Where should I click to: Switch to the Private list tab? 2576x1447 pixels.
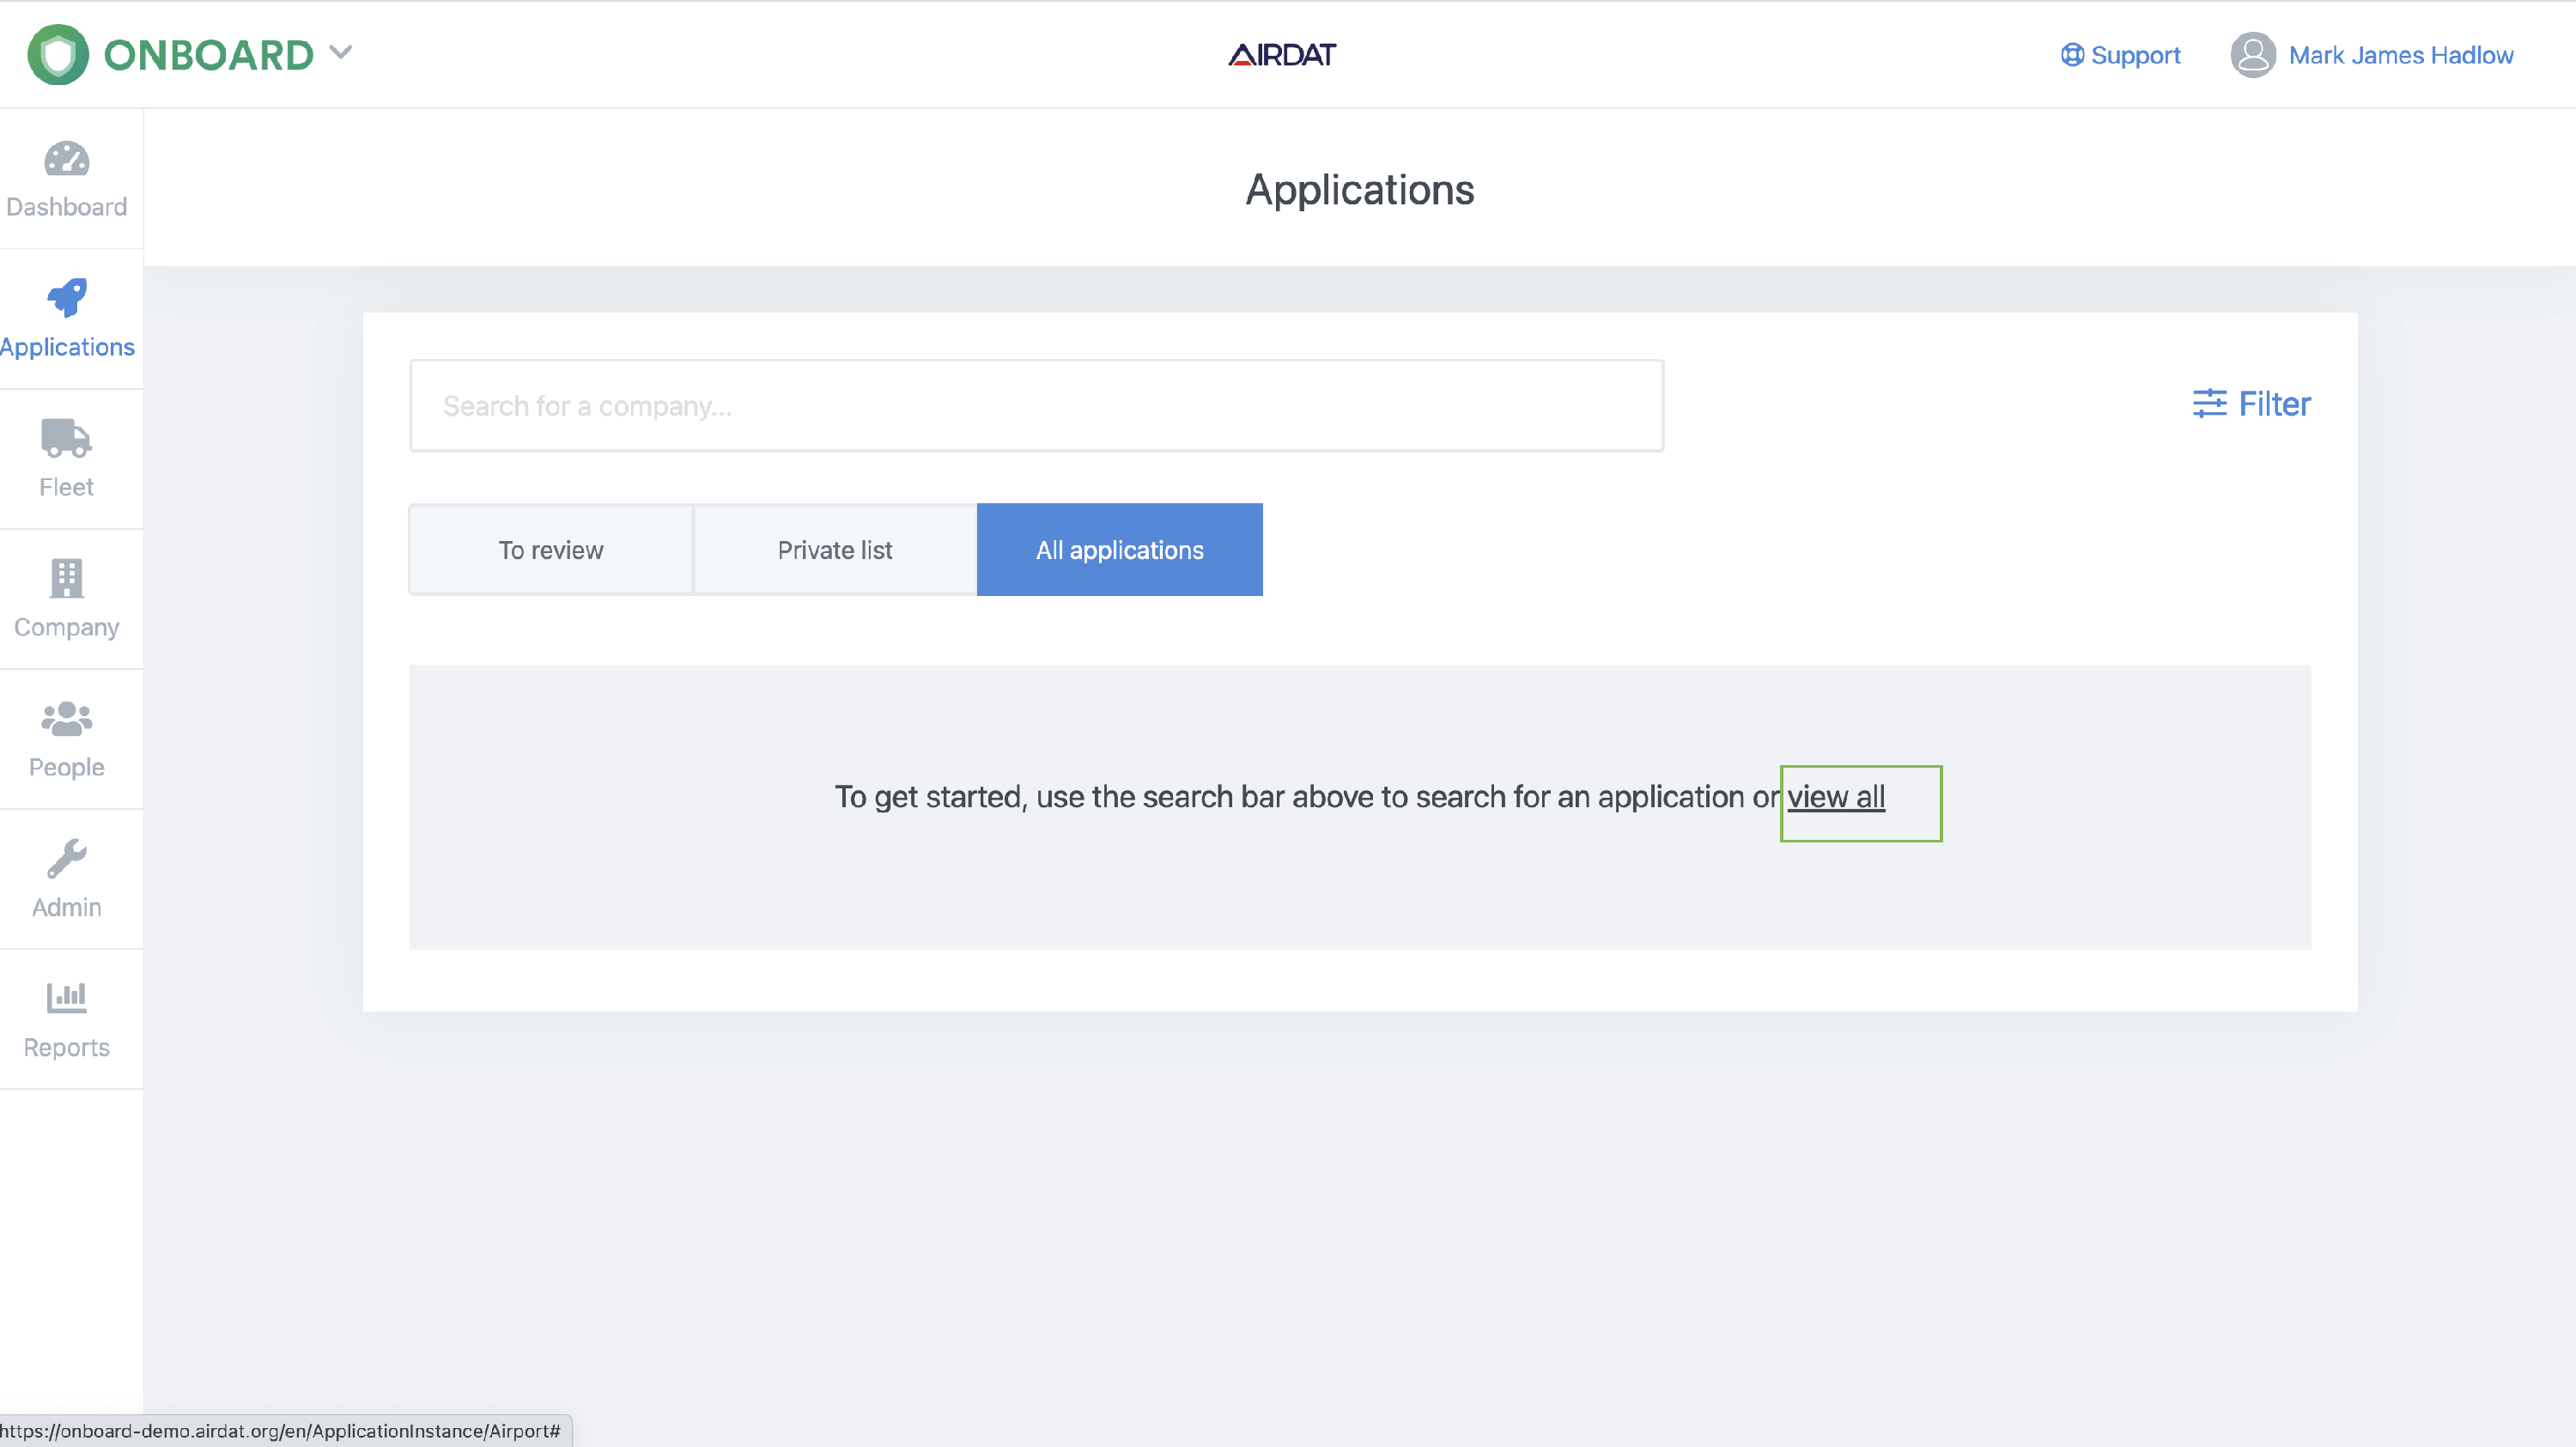coord(835,550)
